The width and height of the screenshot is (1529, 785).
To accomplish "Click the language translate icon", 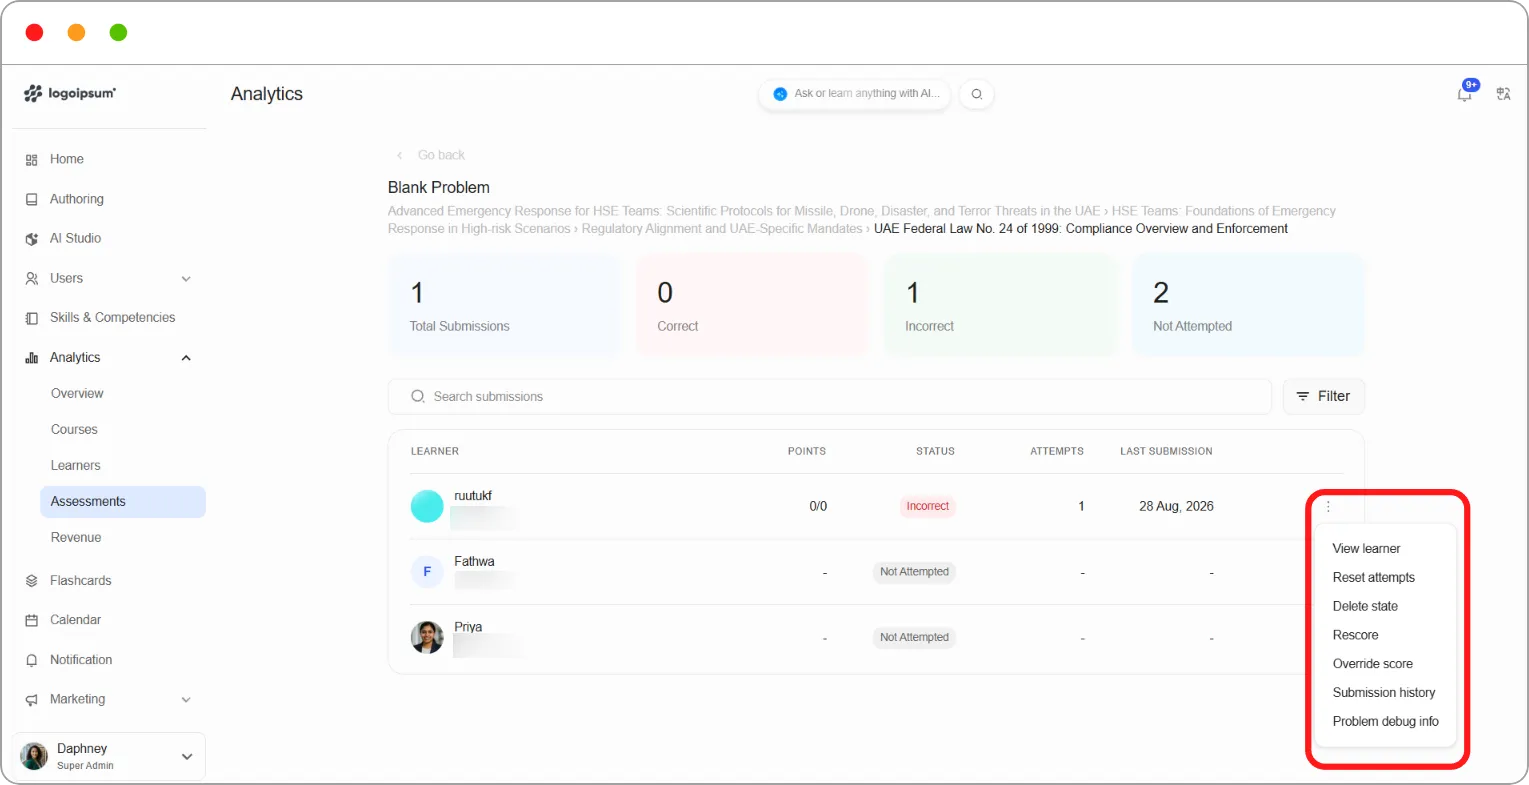I will 1503,94.
